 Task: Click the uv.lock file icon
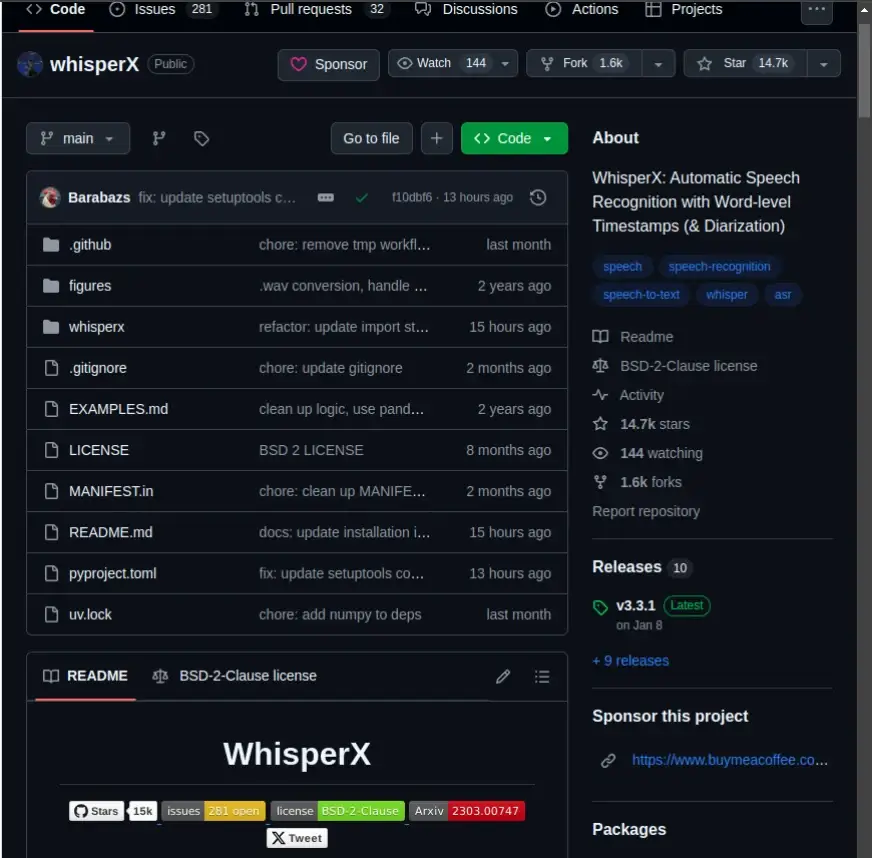click(x=51, y=614)
